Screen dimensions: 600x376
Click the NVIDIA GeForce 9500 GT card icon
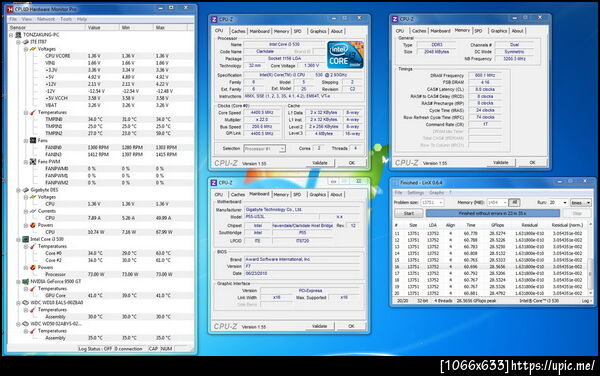[26, 282]
